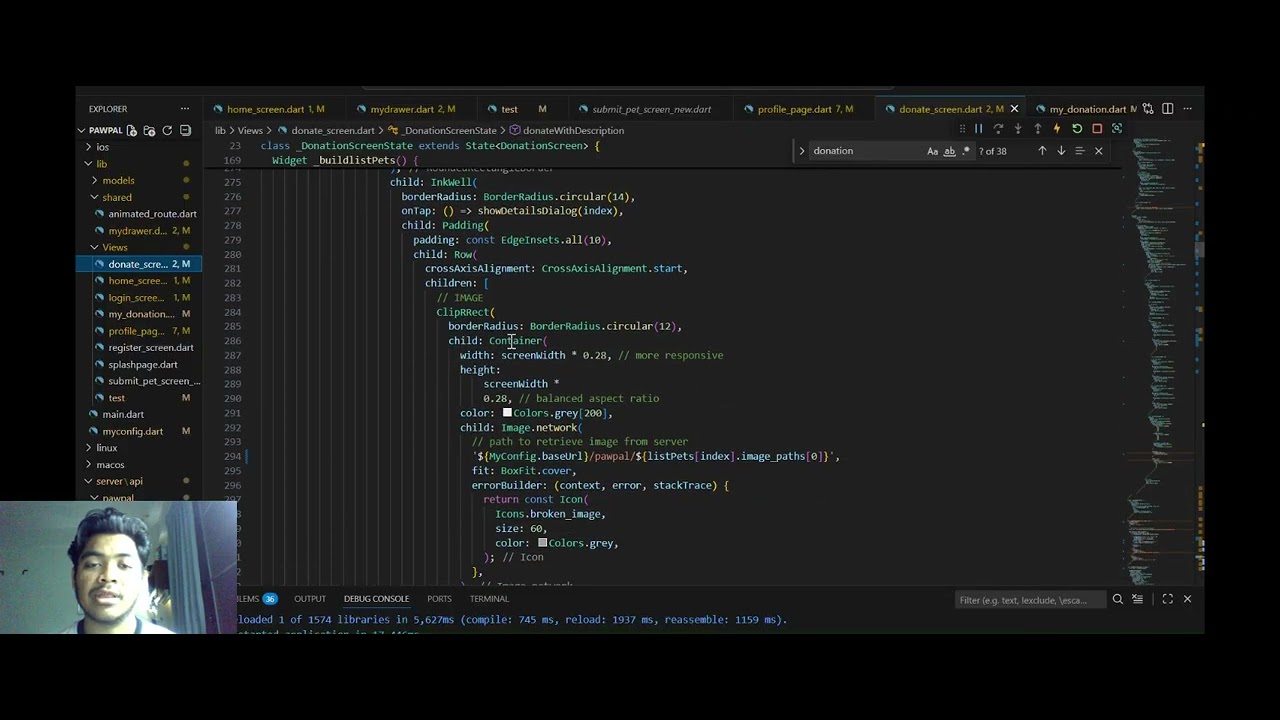
Task: Toggle Match Whole Word in find widget
Action: click(950, 151)
